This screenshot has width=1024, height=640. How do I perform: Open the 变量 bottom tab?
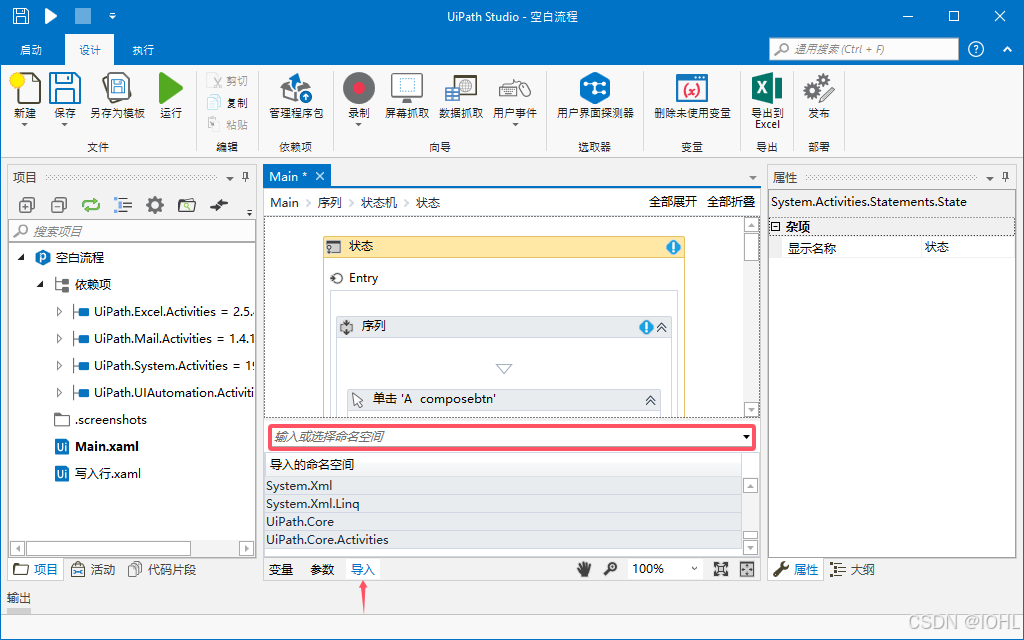click(x=281, y=569)
